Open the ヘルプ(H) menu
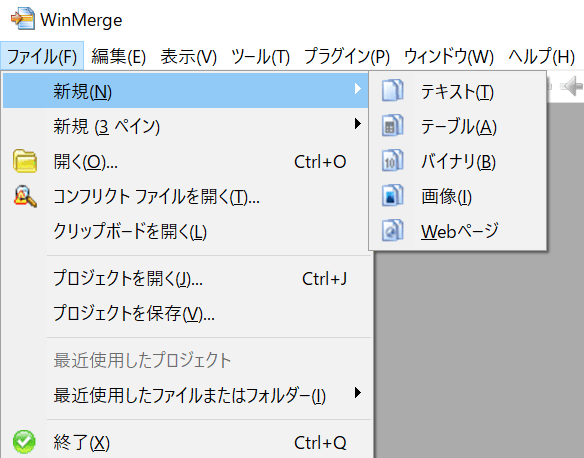 (542, 57)
